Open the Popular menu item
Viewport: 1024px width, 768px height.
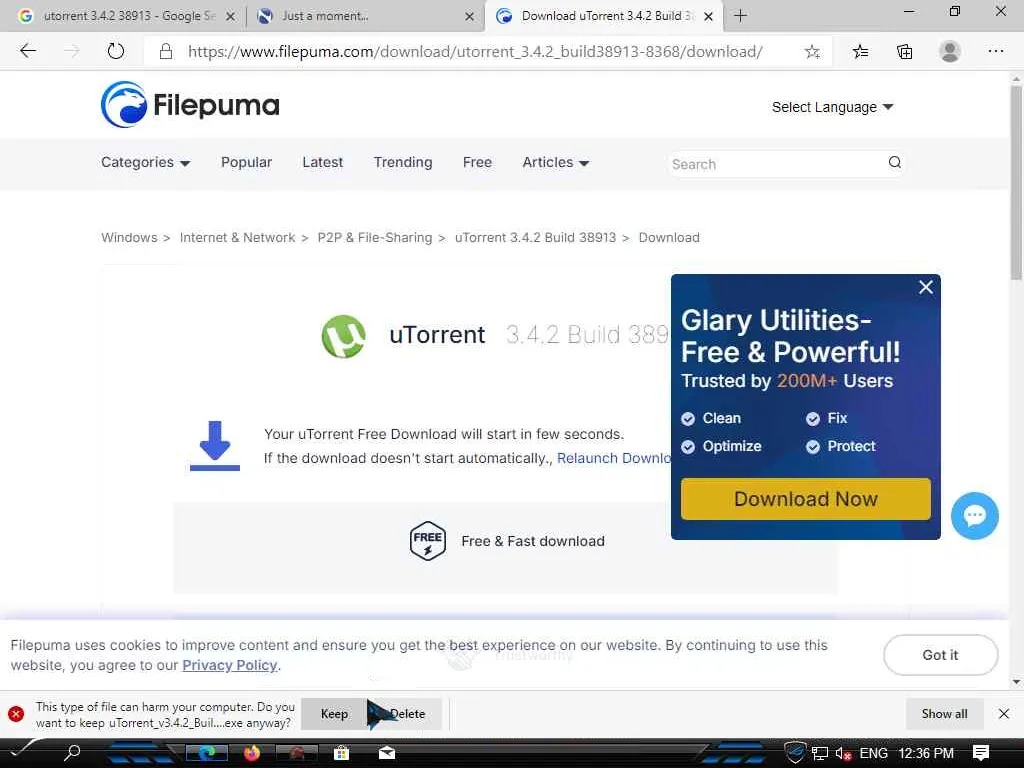click(246, 163)
